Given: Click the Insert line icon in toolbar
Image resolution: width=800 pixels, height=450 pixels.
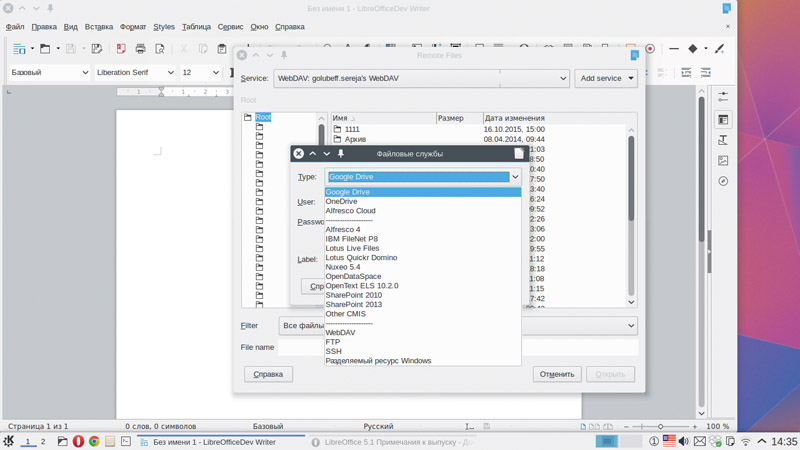Looking at the screenshot, I should click(x=674, y=49).
